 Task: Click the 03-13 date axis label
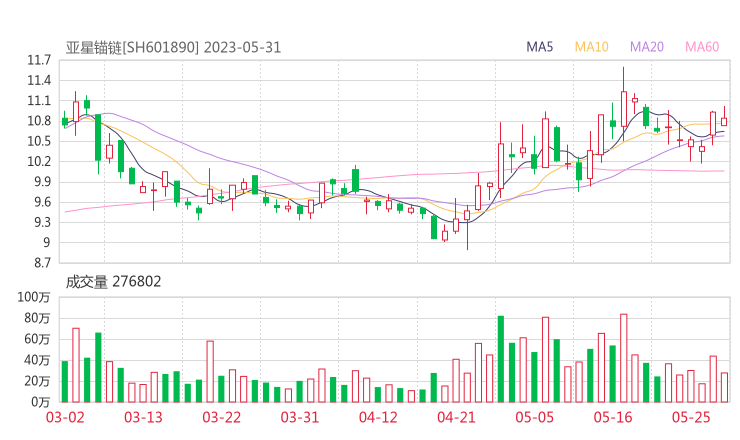point(143,417)
